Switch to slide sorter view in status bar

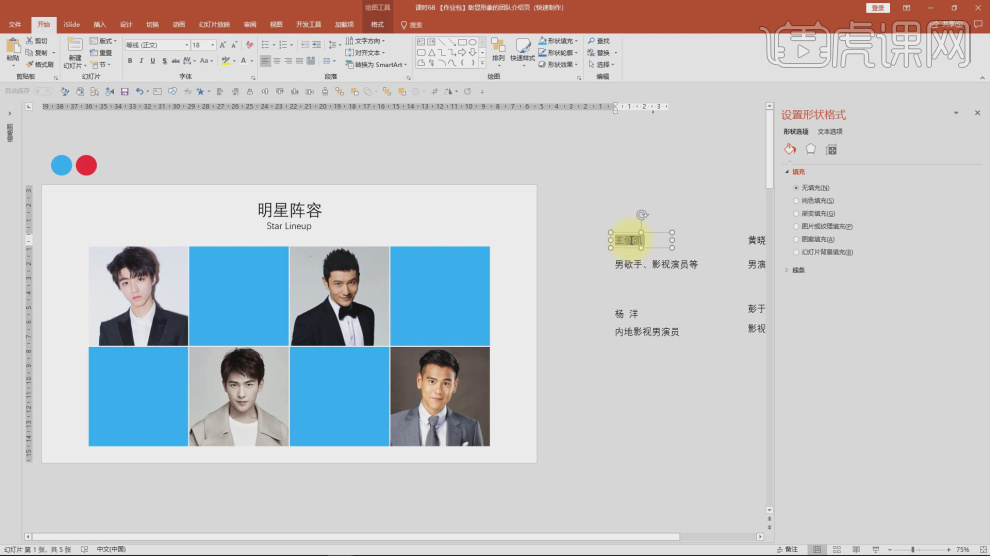(837, 550)
